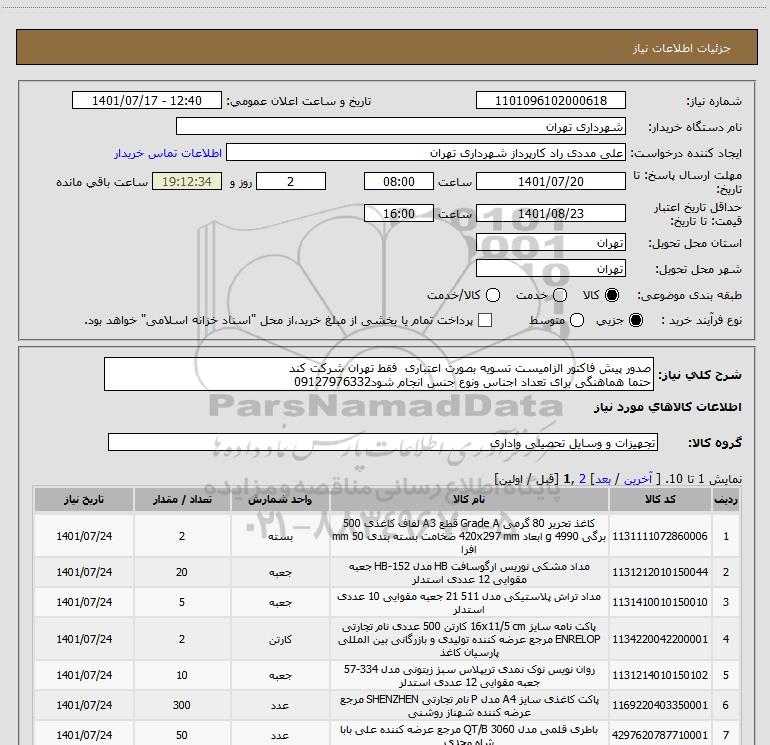Click item code 1131214010150102
This screenshot has height=745, width=770.
point(660,675)
